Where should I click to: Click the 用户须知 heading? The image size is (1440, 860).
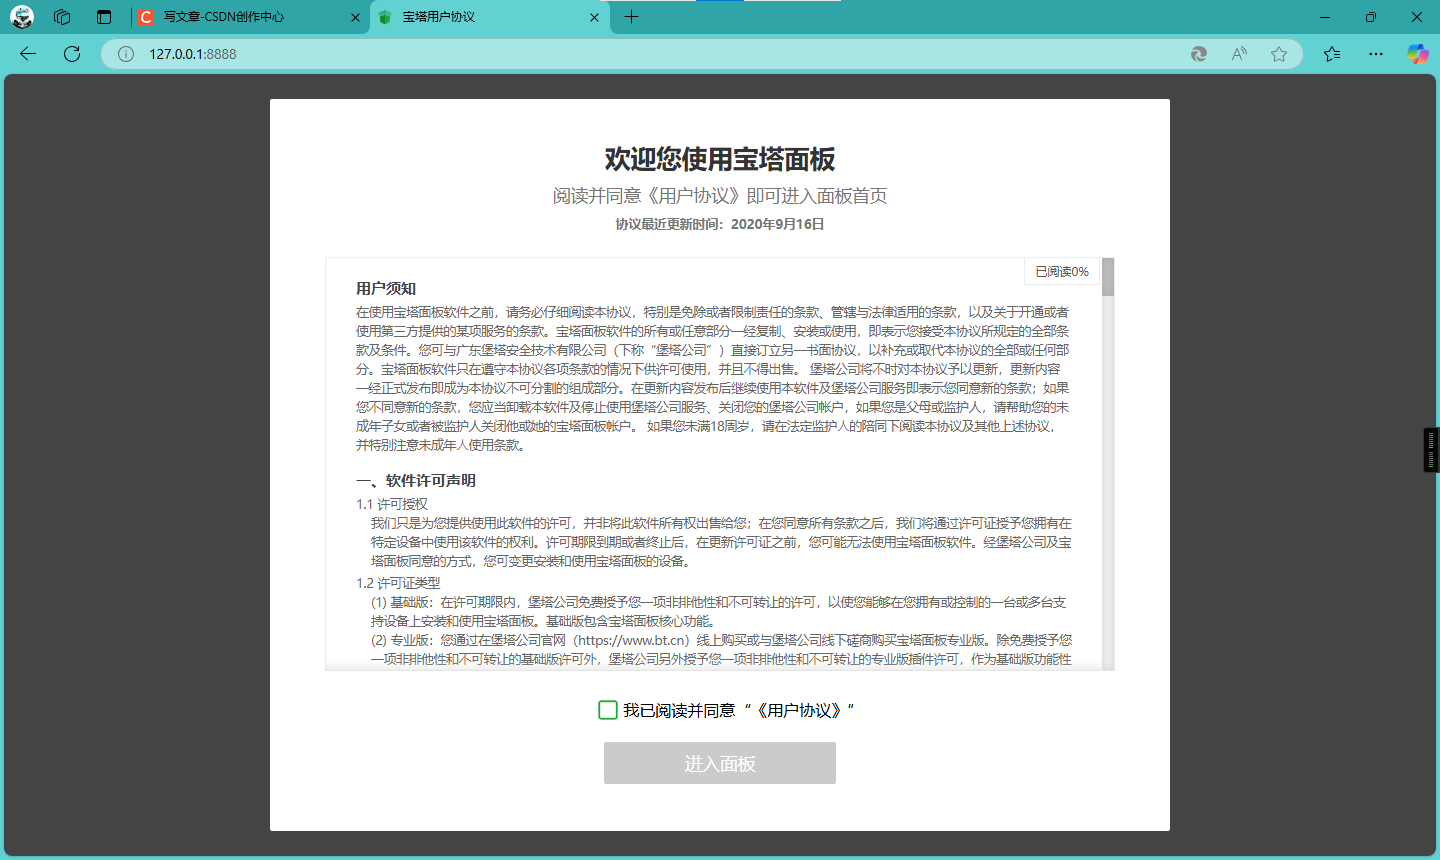386,288
